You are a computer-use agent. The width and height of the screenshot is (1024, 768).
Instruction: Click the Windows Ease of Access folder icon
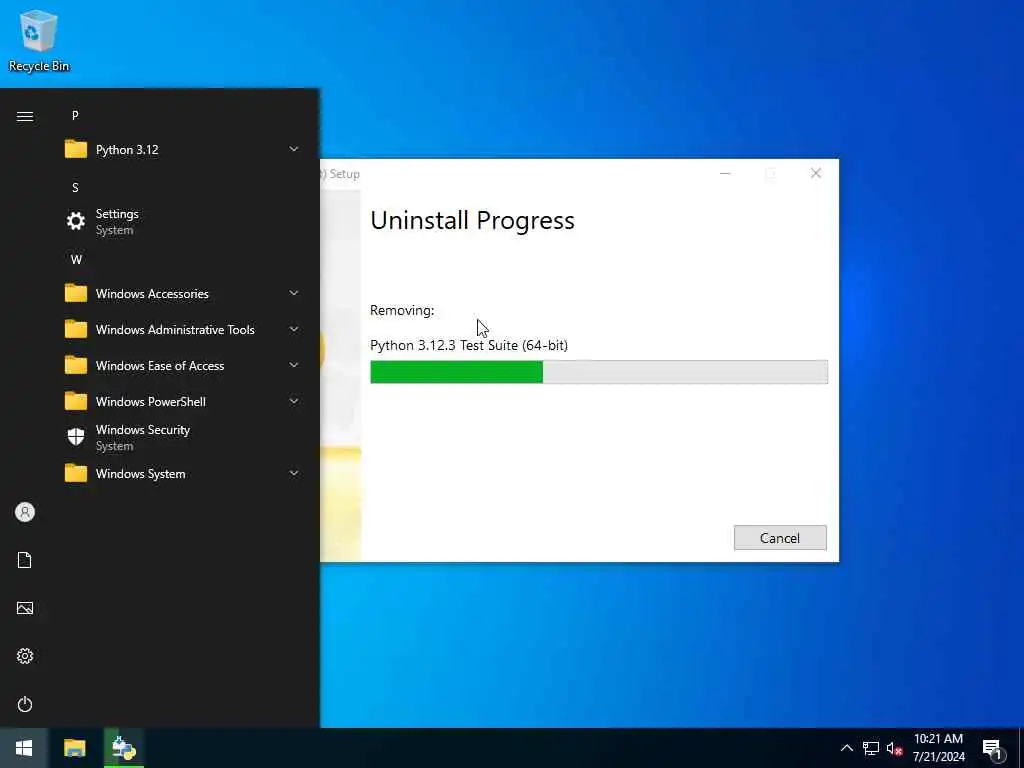pos(76,365)
